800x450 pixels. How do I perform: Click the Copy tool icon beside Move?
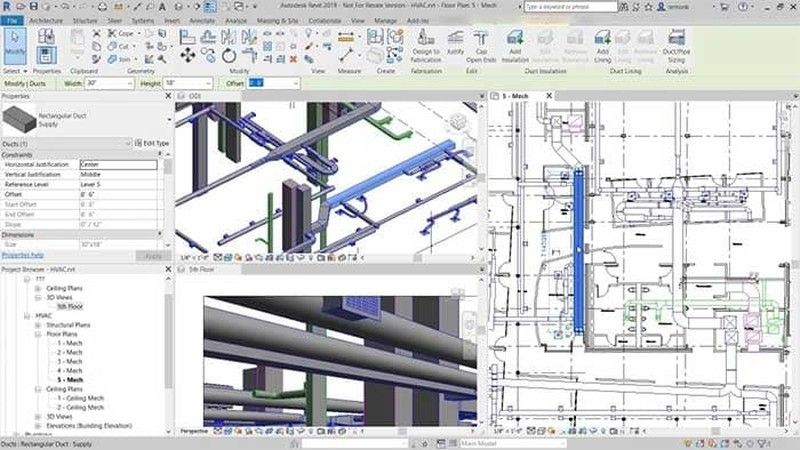tap(208, 55)
